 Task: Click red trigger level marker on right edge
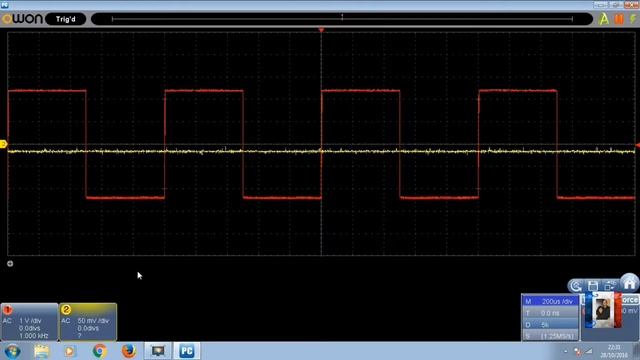pyautogui.click(x=638, y=145)
